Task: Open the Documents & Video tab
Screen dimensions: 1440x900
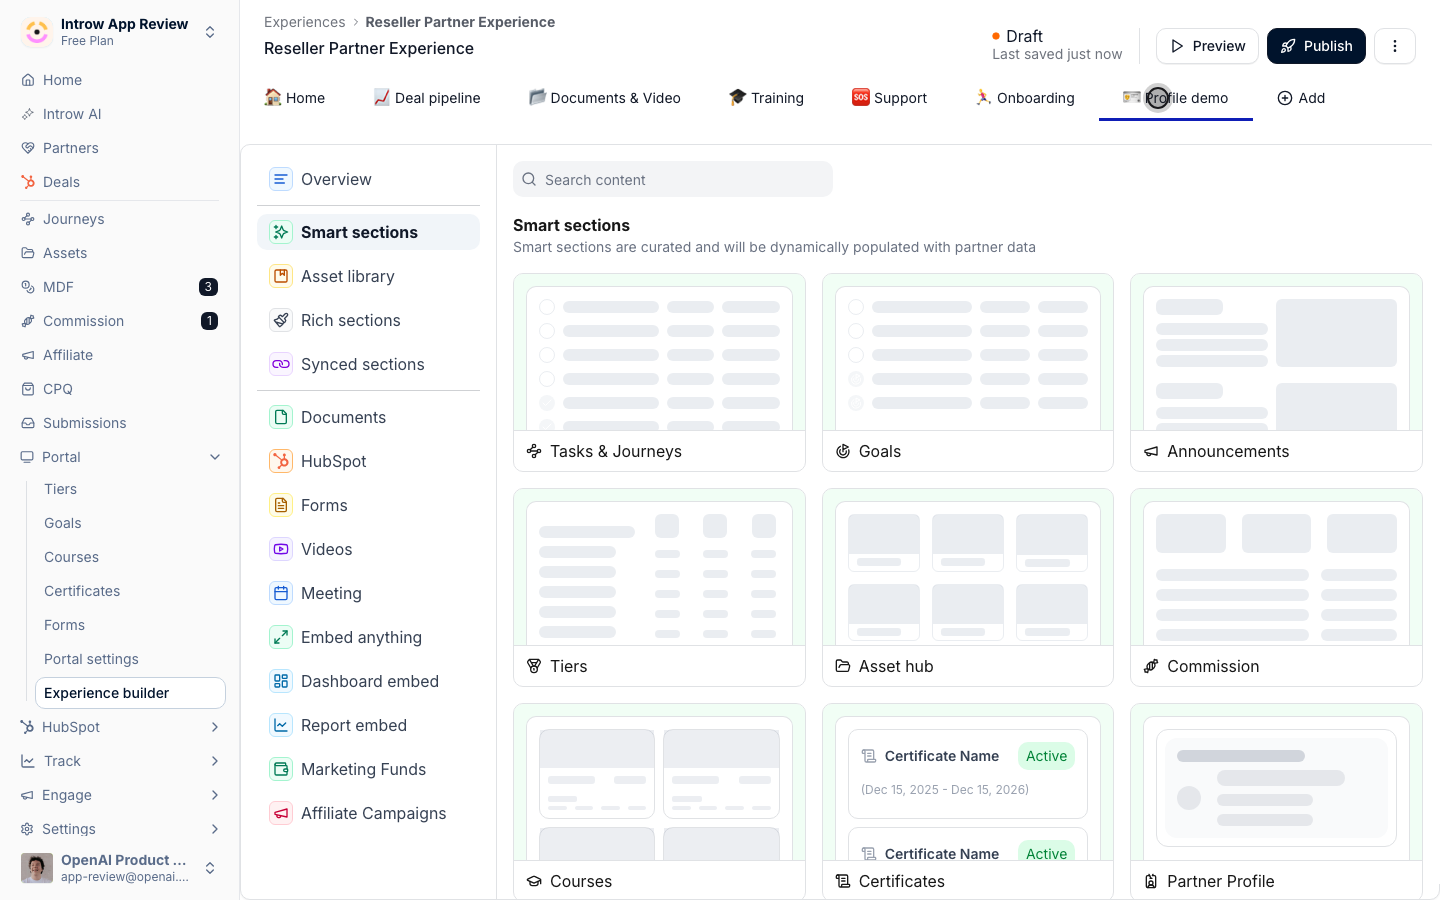Action: pos(605,98)
